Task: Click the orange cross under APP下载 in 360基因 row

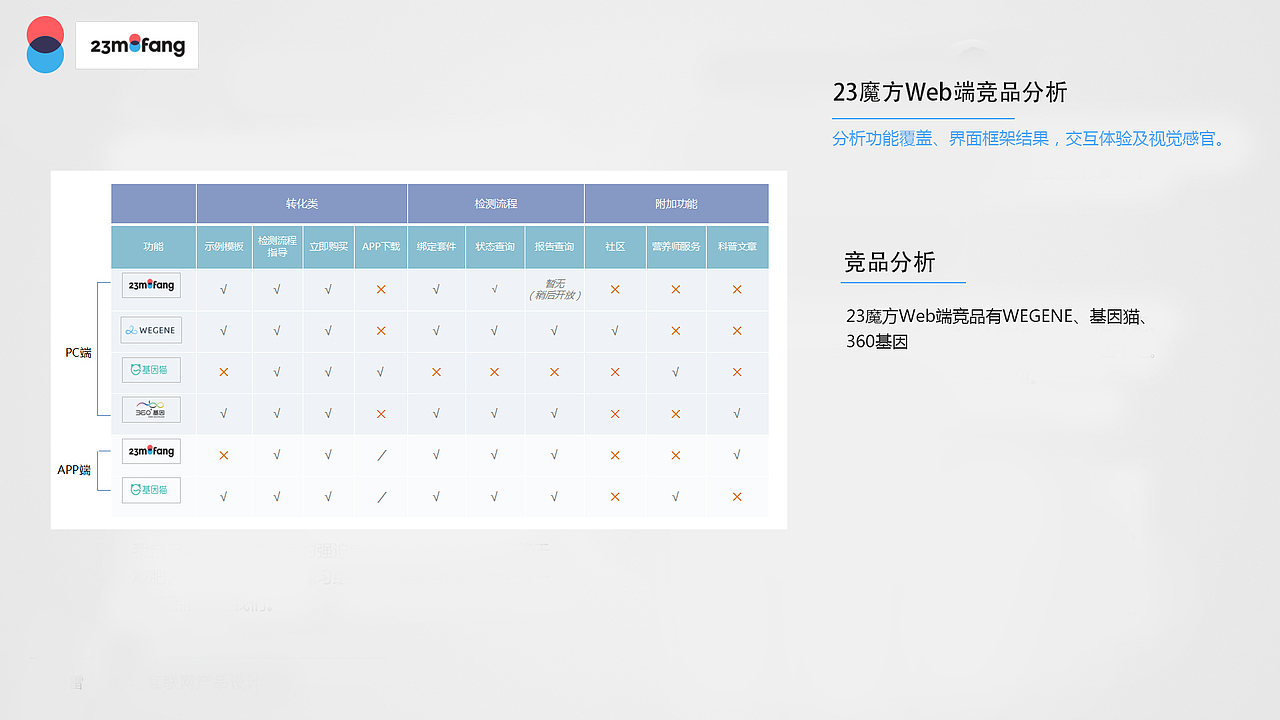Action: [381, 414]
